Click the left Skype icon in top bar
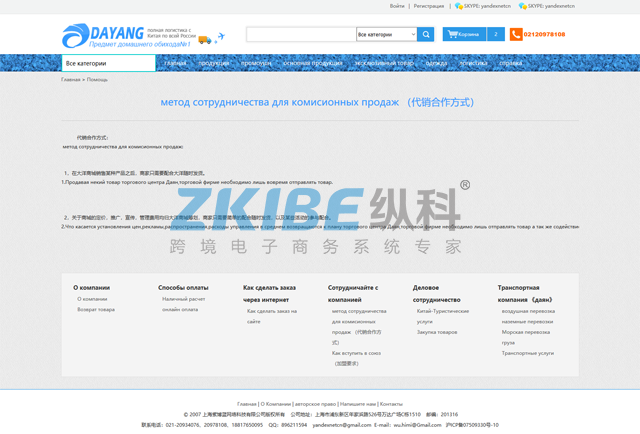This screenshot has height=434, width=640. 459,6
